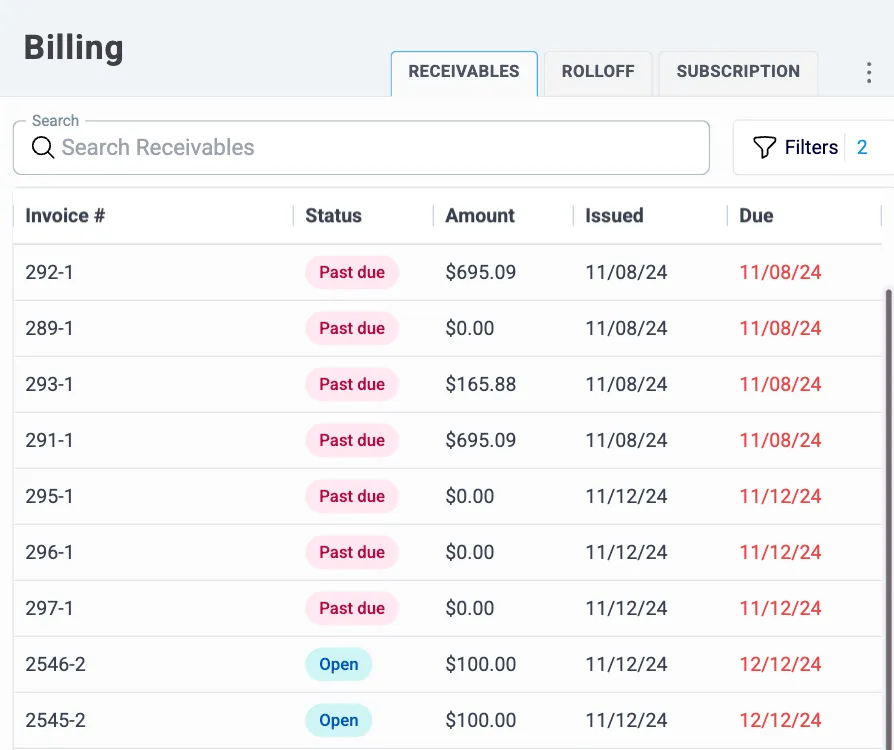Sort table by Status column
This screenshot has height=750, width=894.
point(333,216)
